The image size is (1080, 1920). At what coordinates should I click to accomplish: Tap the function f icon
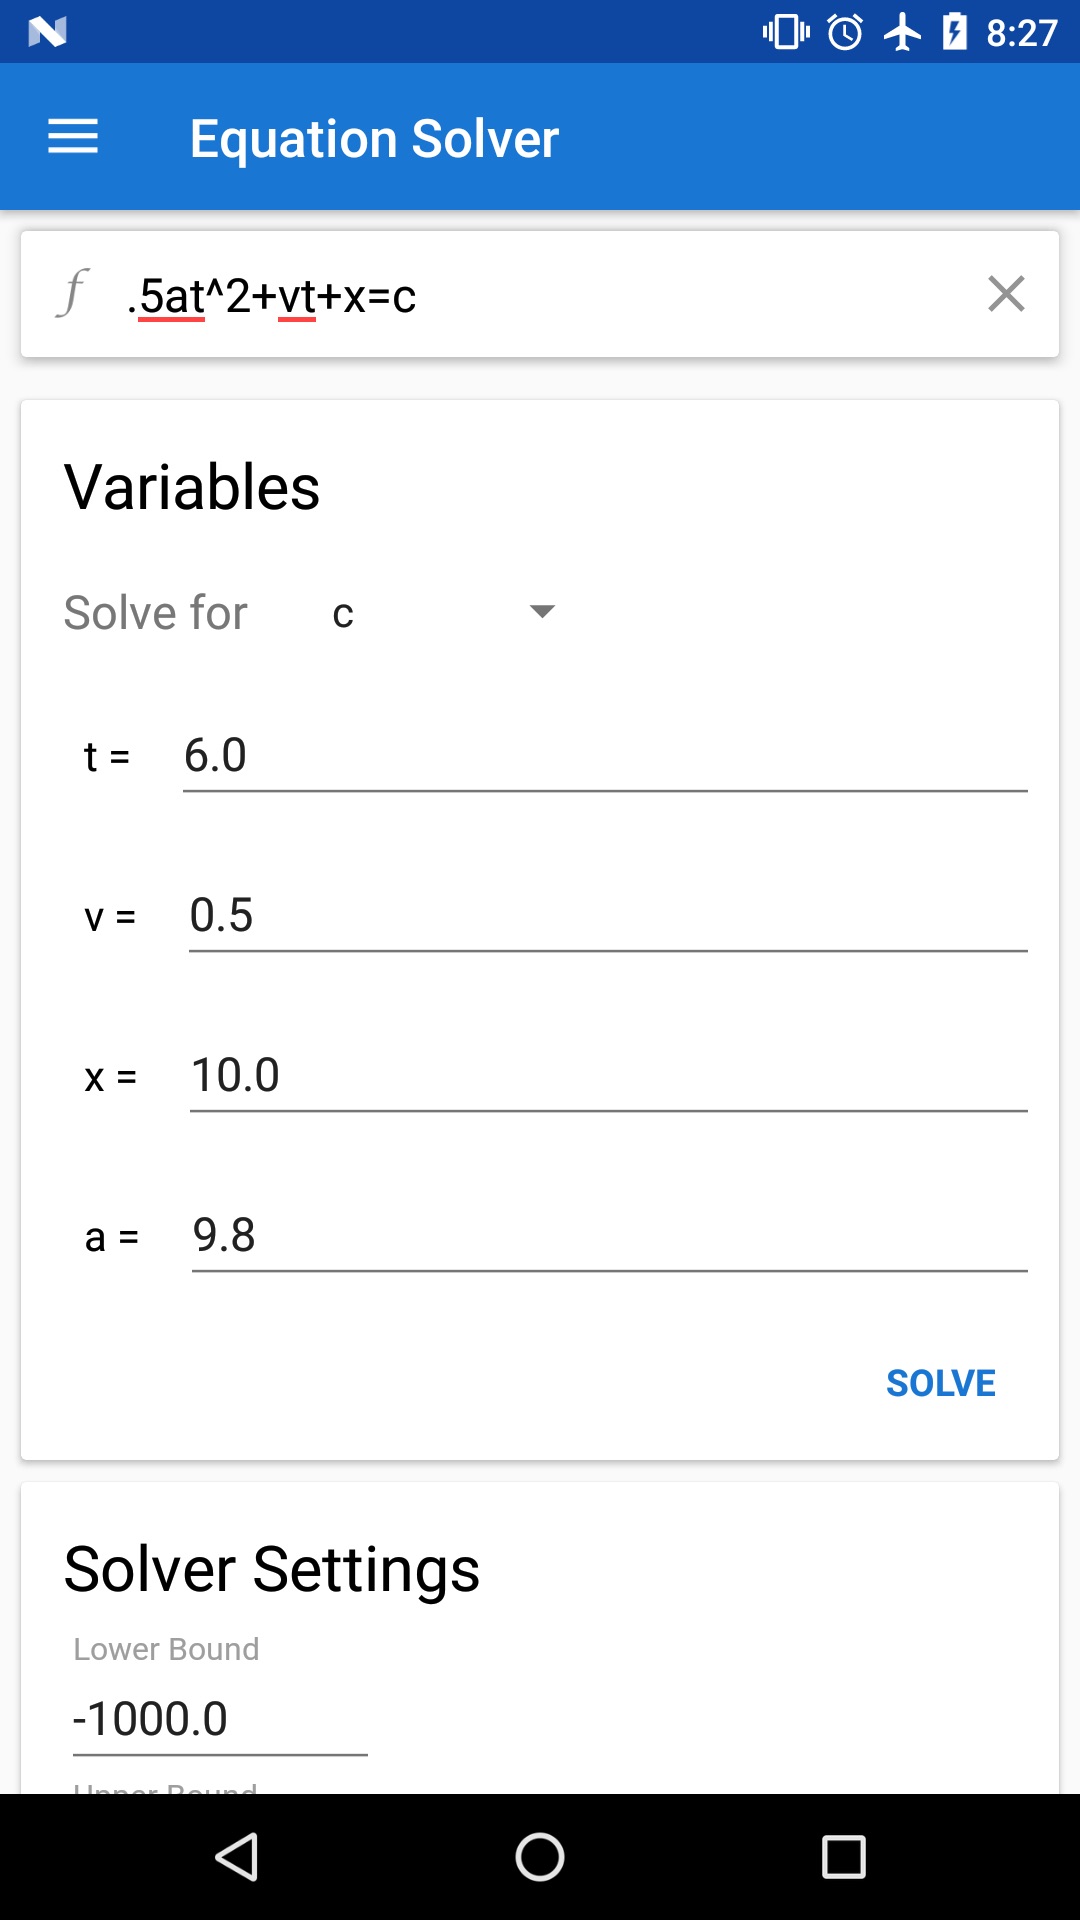(x=72, y=294)
